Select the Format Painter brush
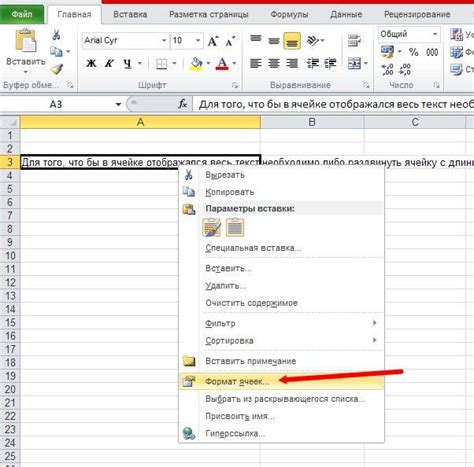The height and width of the screenshot is (467, 474). pos(57,69)
